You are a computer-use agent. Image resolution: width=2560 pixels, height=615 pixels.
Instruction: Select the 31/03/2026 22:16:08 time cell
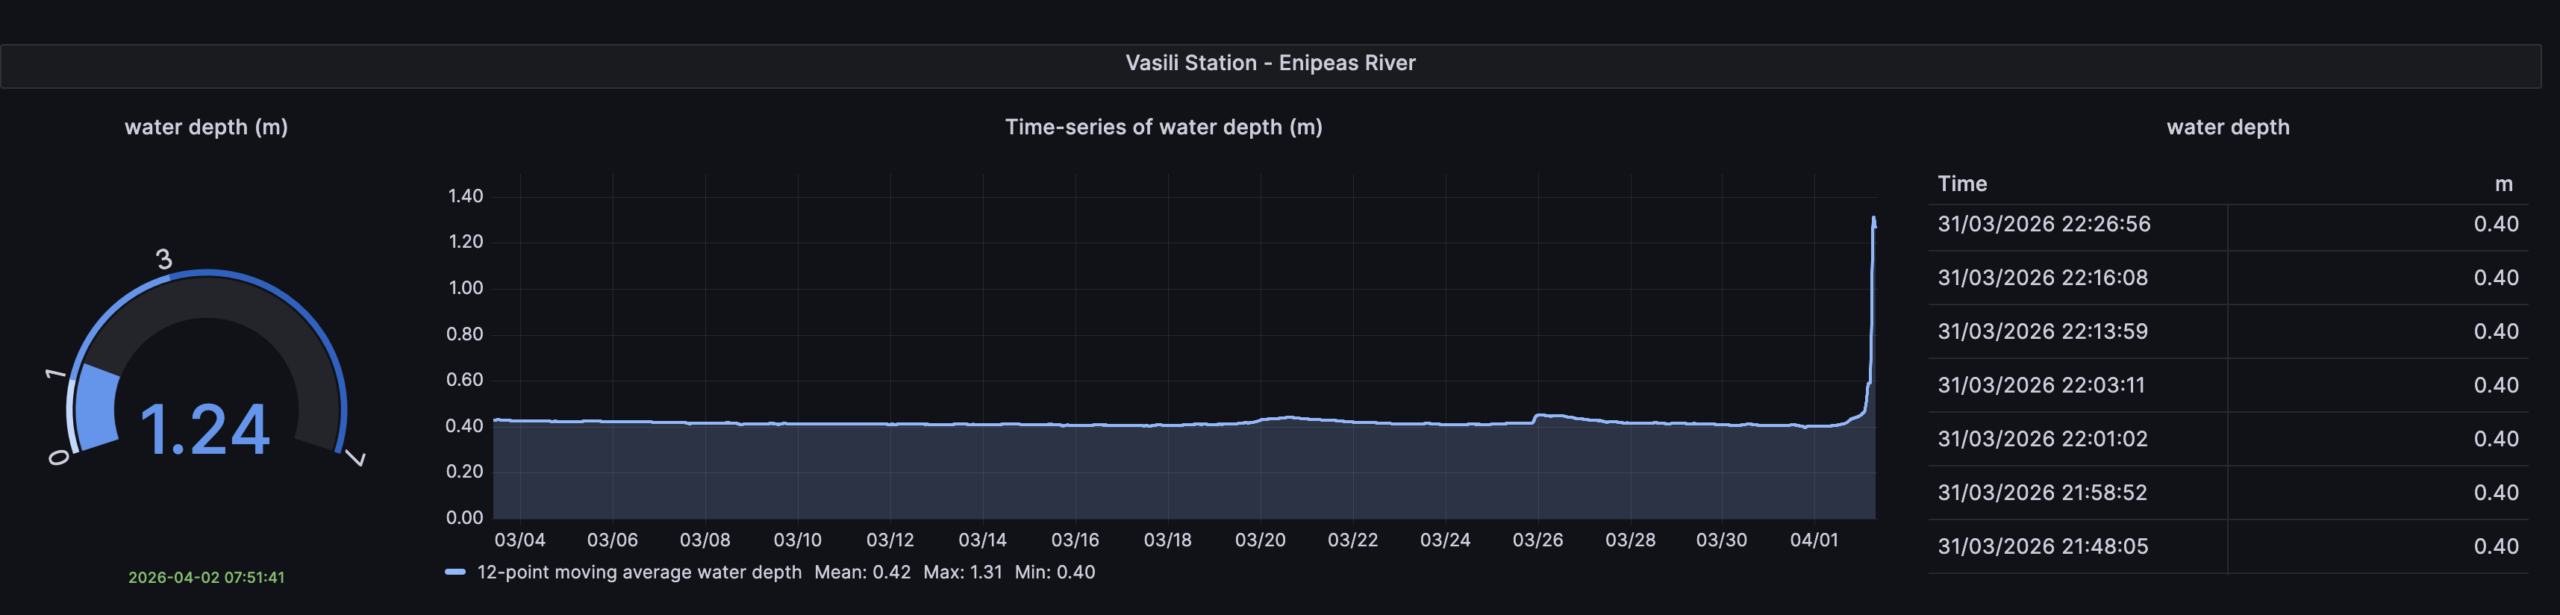tap(2042, 278)
